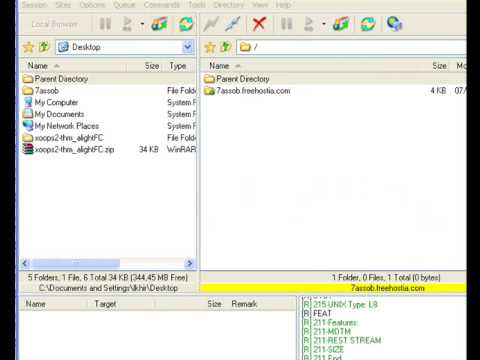
Task: Click the remote path input field
Action: (352, 47)
